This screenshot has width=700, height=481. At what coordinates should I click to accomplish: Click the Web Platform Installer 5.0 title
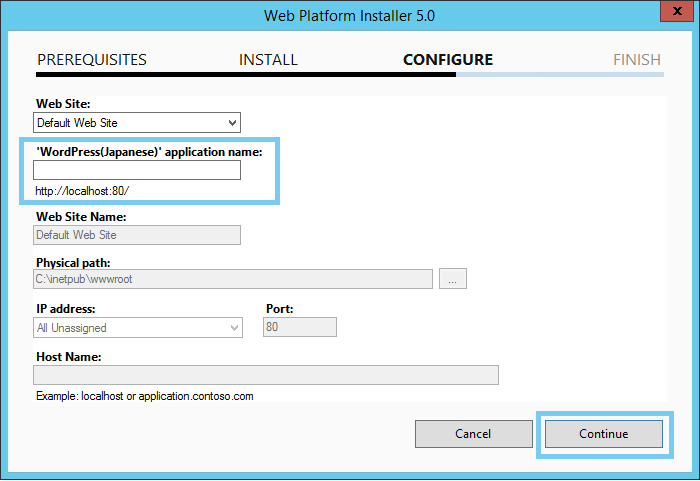(349, 16)
